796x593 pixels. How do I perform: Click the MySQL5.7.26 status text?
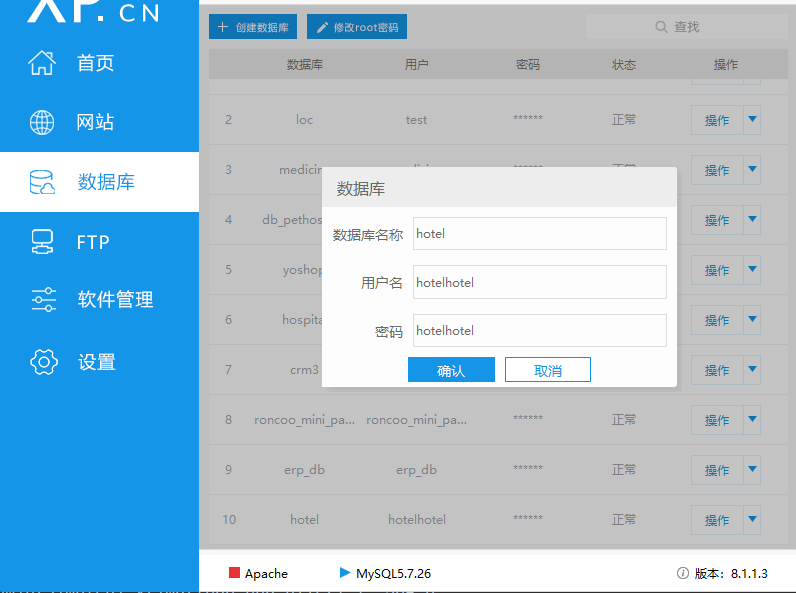[x=393, y=574]
